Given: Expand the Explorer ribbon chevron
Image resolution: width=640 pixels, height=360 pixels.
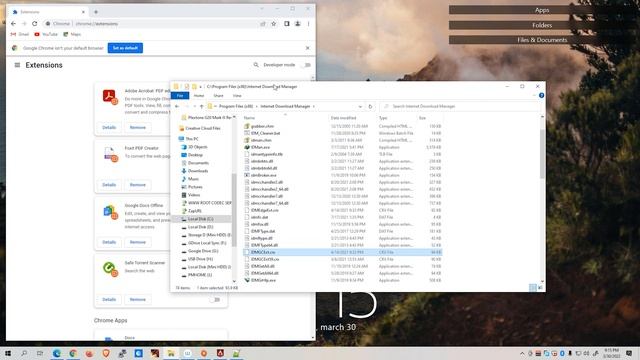Looking at the screenshot, I should click(x=534, y=96).
